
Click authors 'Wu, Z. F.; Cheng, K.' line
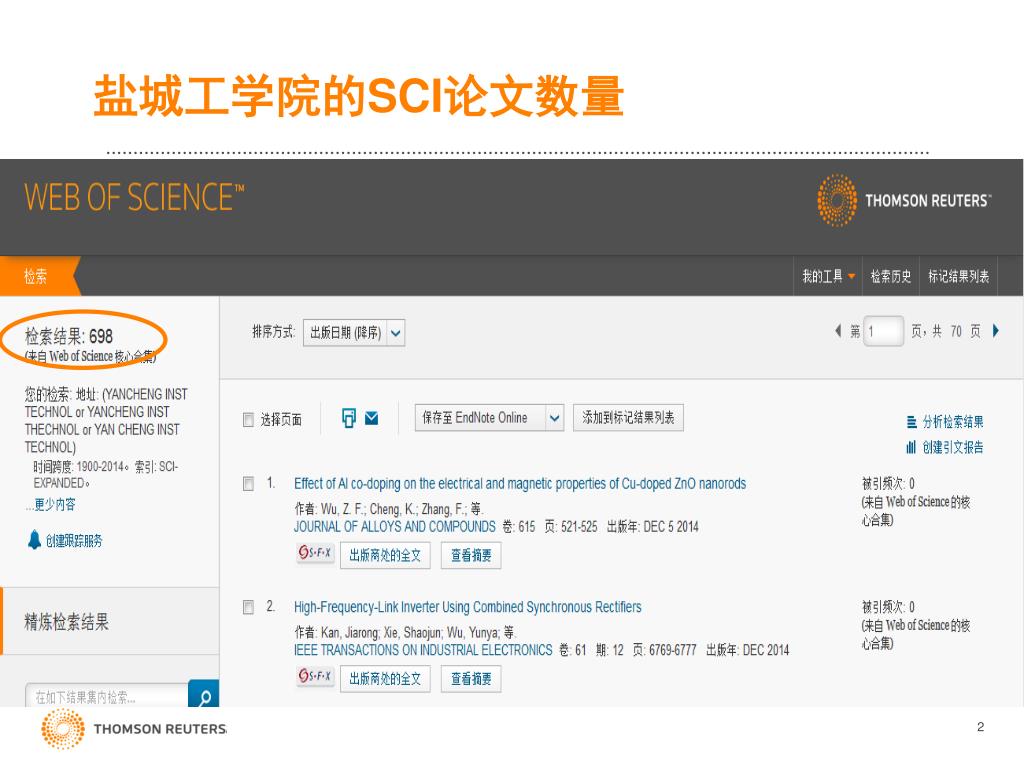(x=389, y=509)
